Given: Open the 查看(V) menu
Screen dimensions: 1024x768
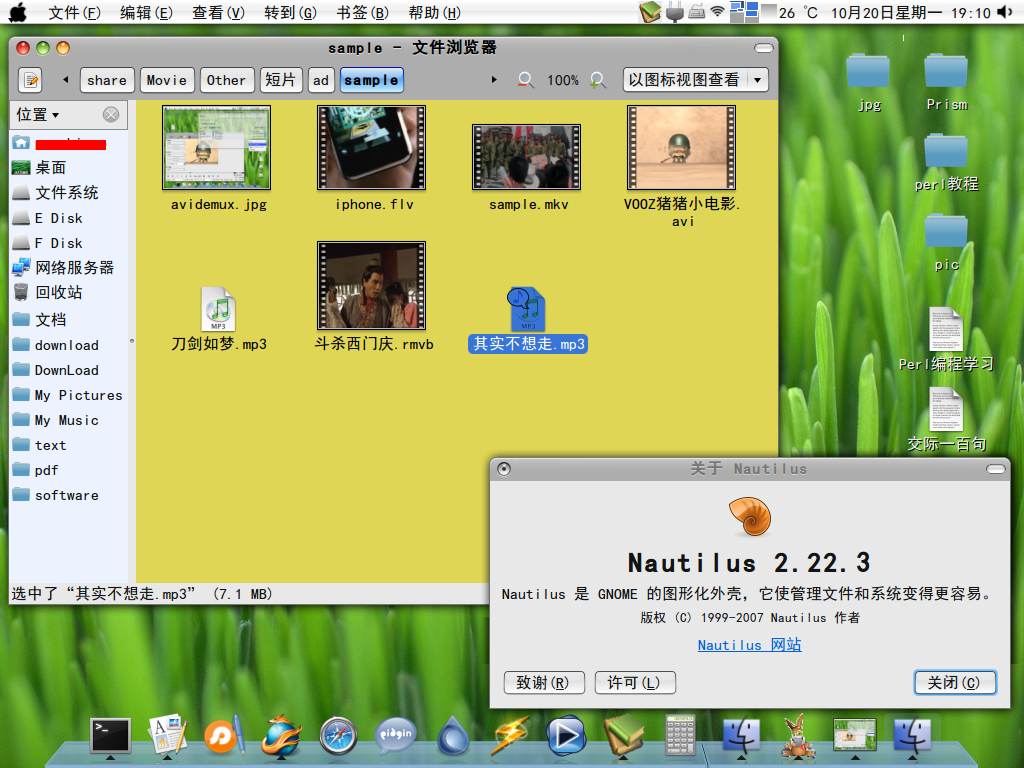Looking at the screenshot, I should (x=218, y=12).
